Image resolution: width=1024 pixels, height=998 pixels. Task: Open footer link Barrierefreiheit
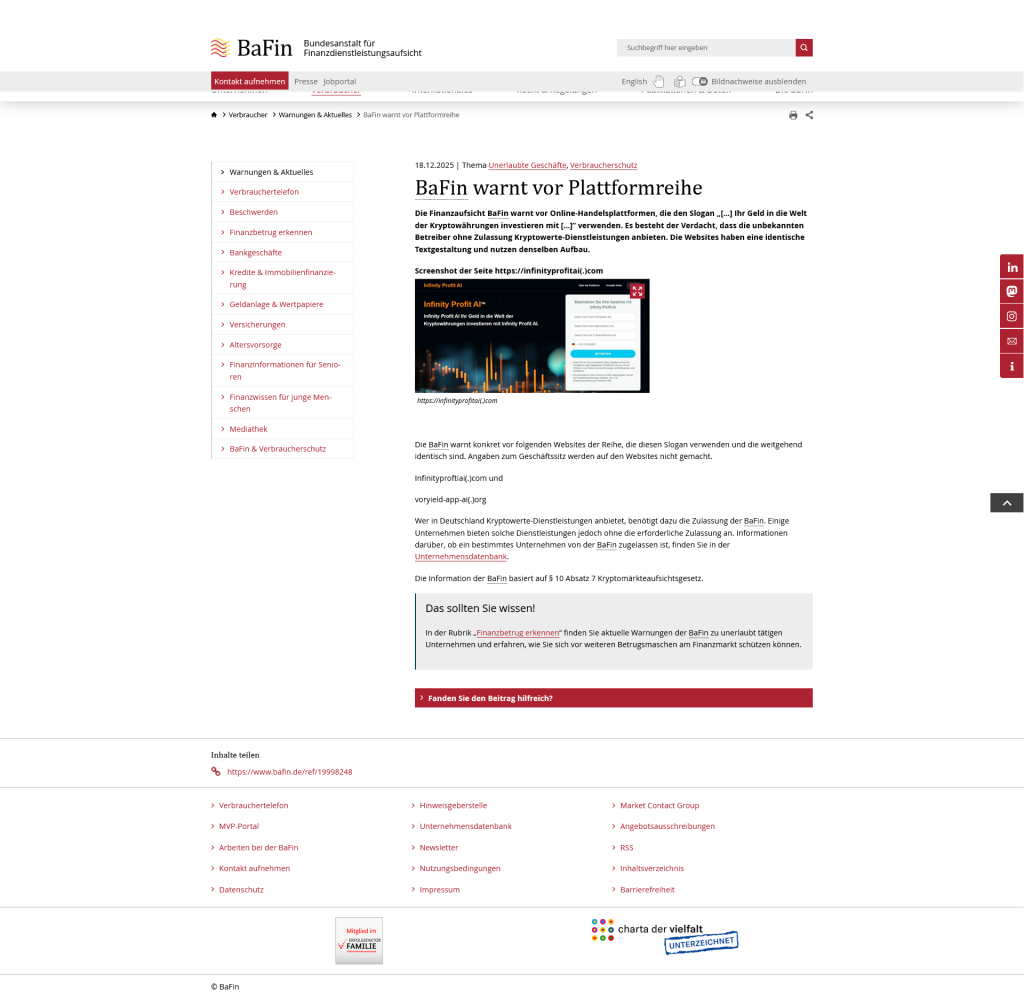coord(647,890)
